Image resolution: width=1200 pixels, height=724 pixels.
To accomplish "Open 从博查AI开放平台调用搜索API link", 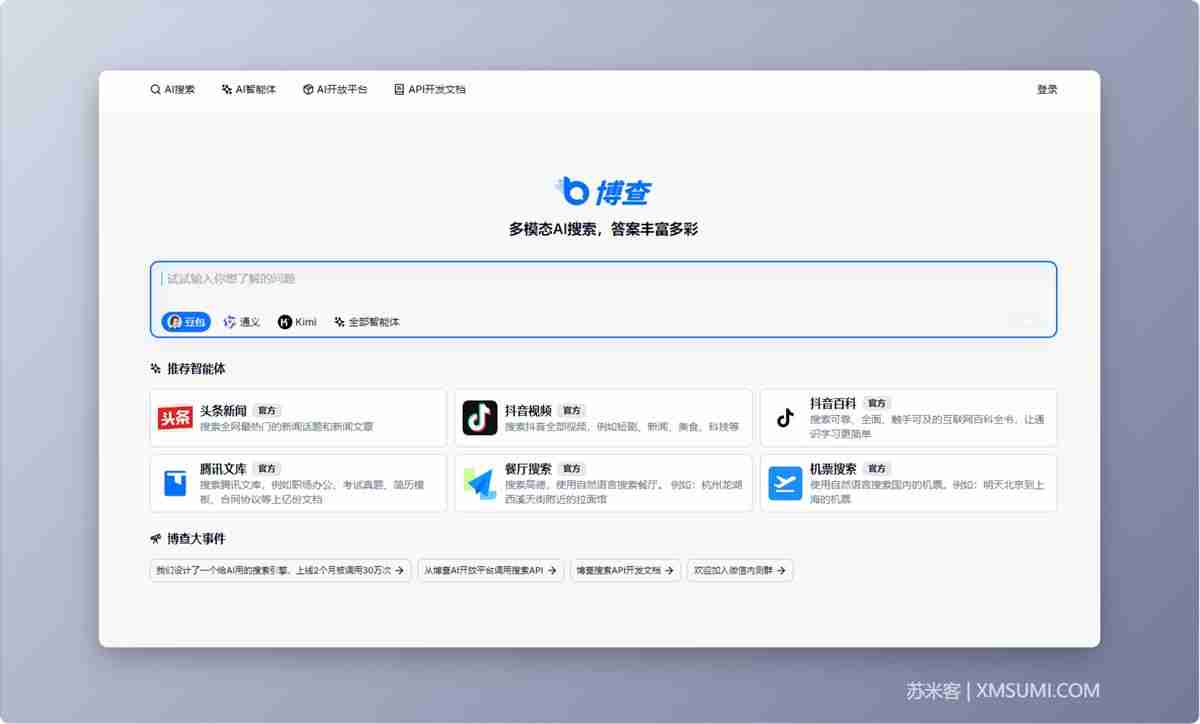I will pyautogui.click(x=491, y=570).
